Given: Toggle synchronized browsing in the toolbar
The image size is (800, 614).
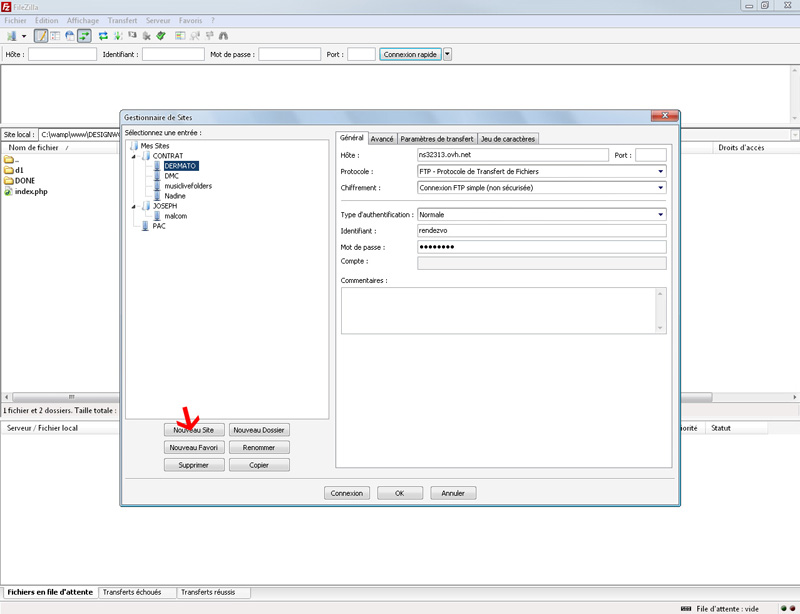Looking at the screenshot, I should pyautogui.click(x=209, y=36).
